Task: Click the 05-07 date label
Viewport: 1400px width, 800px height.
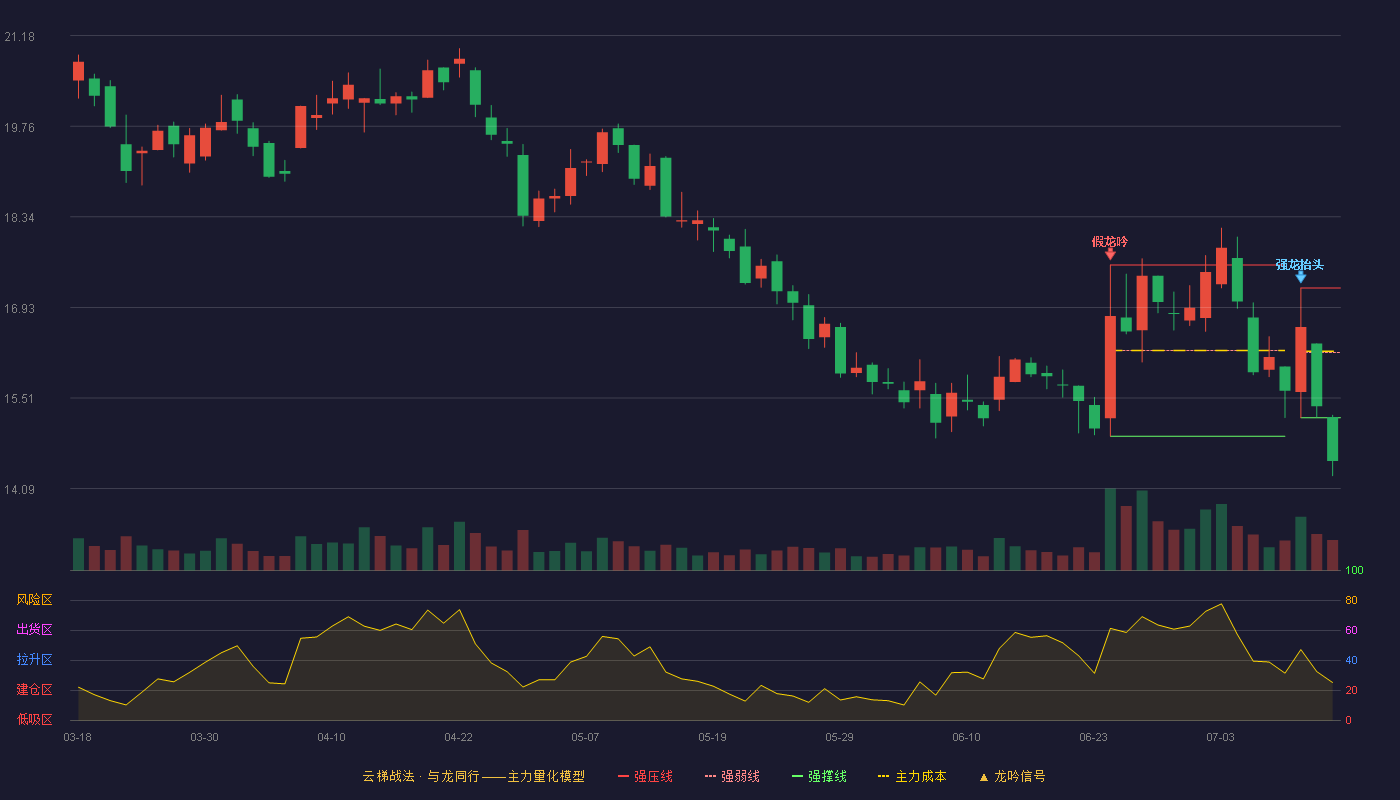Action: (x=585, y=737)
